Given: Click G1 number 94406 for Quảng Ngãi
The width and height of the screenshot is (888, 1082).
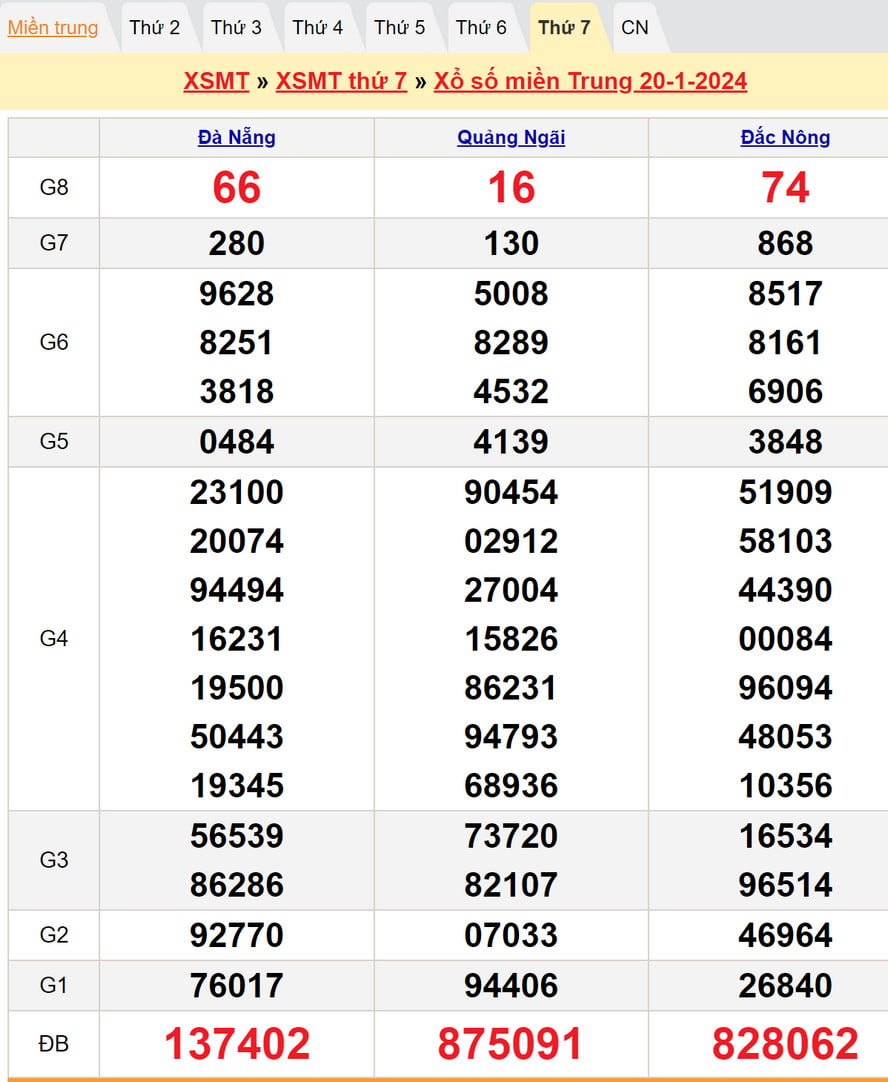Looking at the screenshot, I should tap(511, 986).
